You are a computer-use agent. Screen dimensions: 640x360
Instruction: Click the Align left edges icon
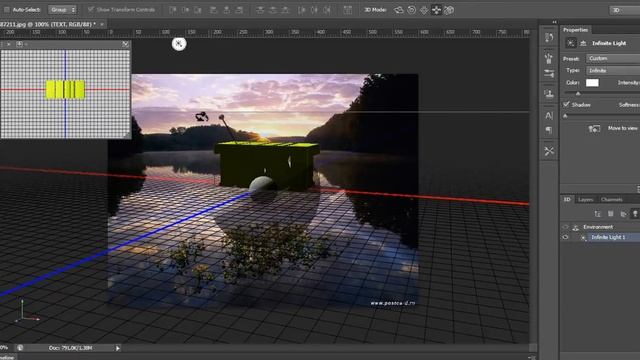tap(213, 10)
